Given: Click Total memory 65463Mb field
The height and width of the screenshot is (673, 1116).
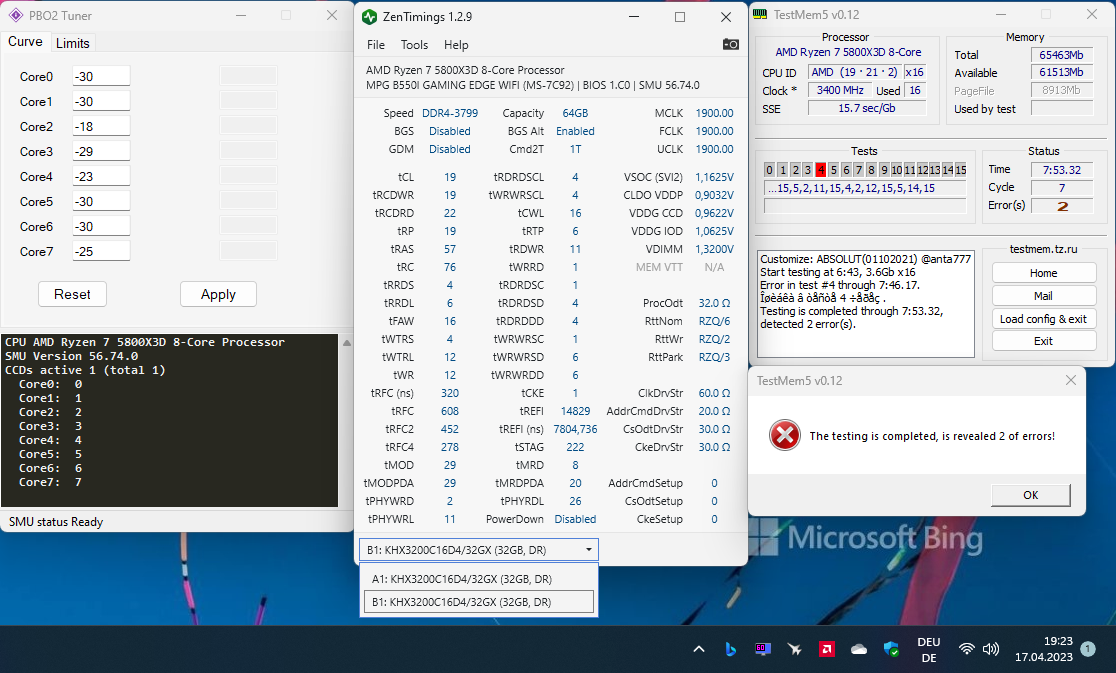Looking at the screenshot, I should 1062,55.
